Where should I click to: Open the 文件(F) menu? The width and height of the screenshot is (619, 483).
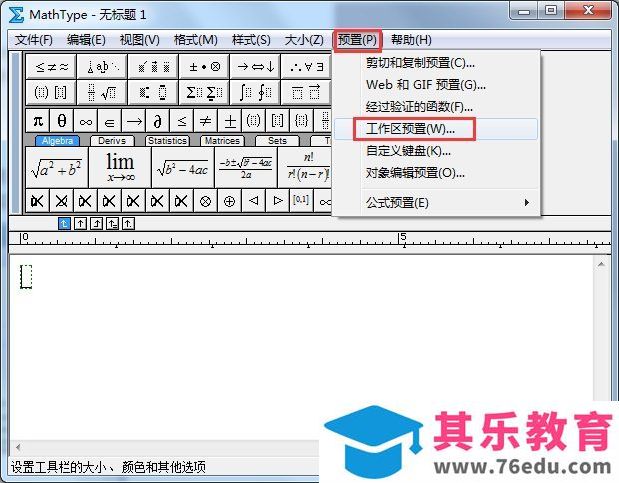coord(34,40)
